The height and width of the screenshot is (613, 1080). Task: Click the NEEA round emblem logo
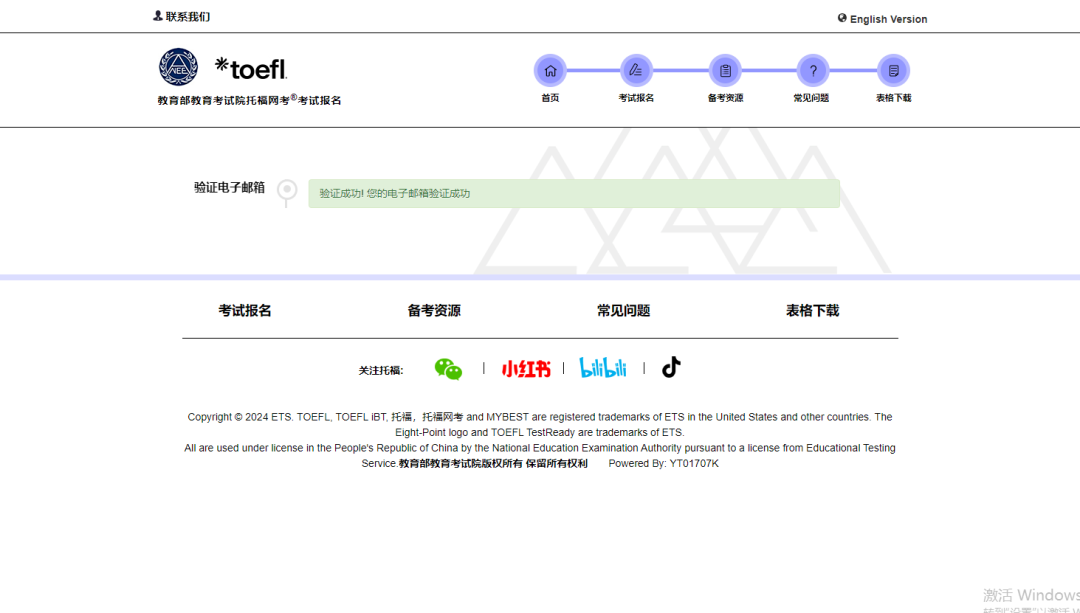178,67
